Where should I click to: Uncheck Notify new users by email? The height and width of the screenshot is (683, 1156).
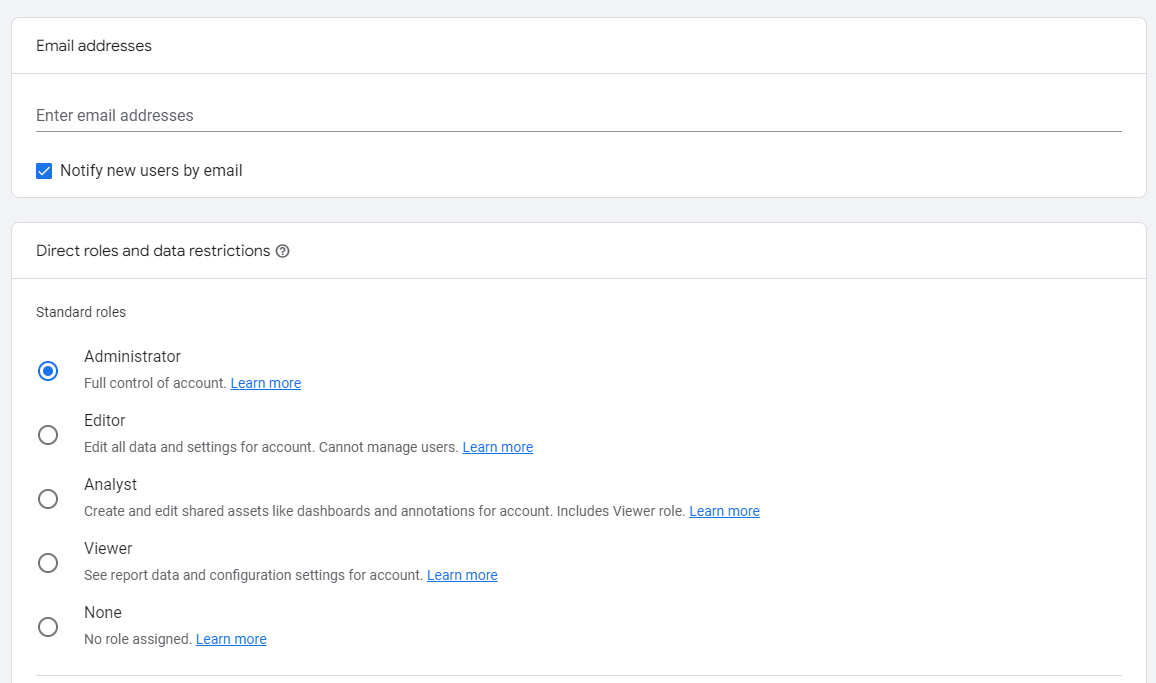click(44, 171)
